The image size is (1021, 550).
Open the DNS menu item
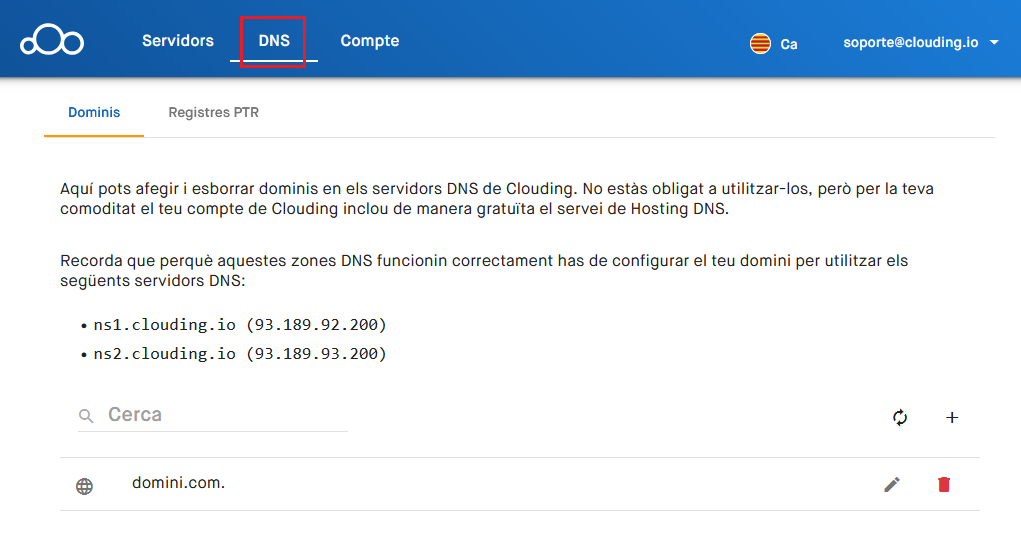tap(273, 40)
